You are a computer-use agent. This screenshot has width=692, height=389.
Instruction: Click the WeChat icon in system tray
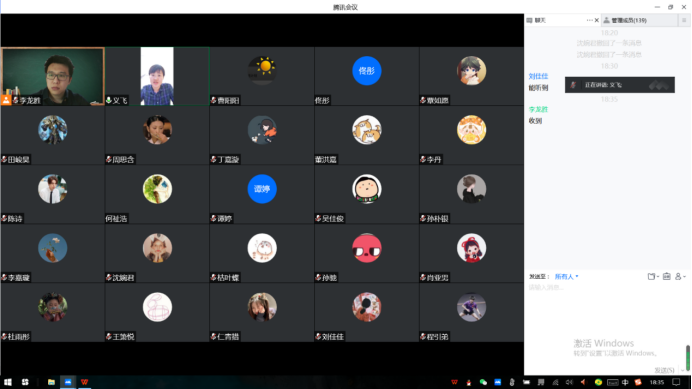point(483,382)
